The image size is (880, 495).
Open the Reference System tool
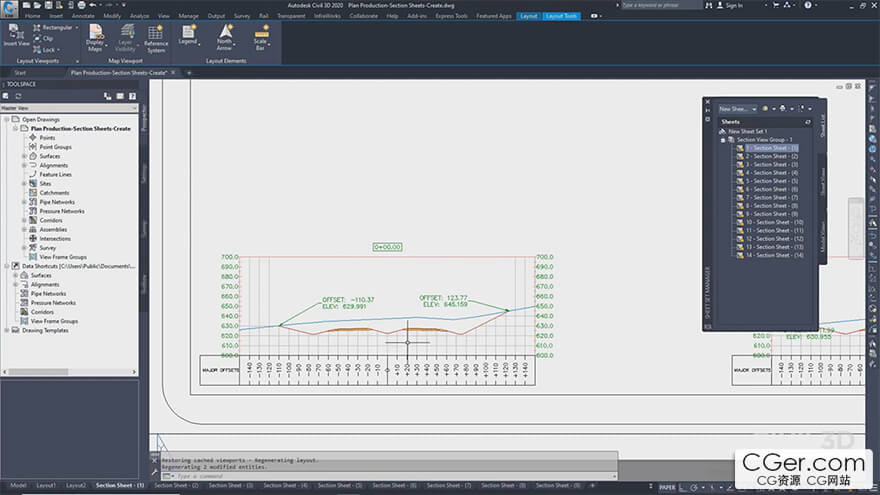click(156, 38)
